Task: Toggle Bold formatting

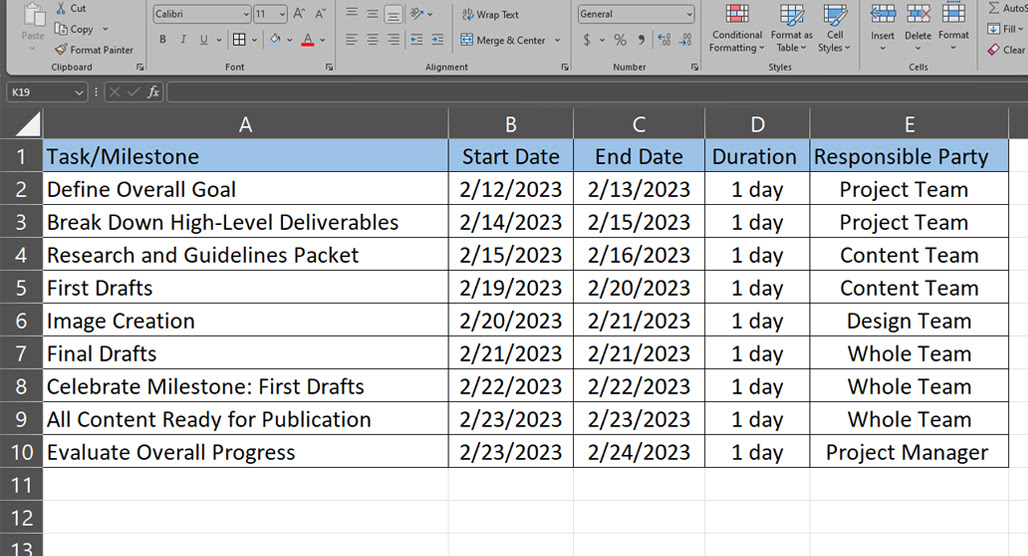Action: click(x=163, y=39)
